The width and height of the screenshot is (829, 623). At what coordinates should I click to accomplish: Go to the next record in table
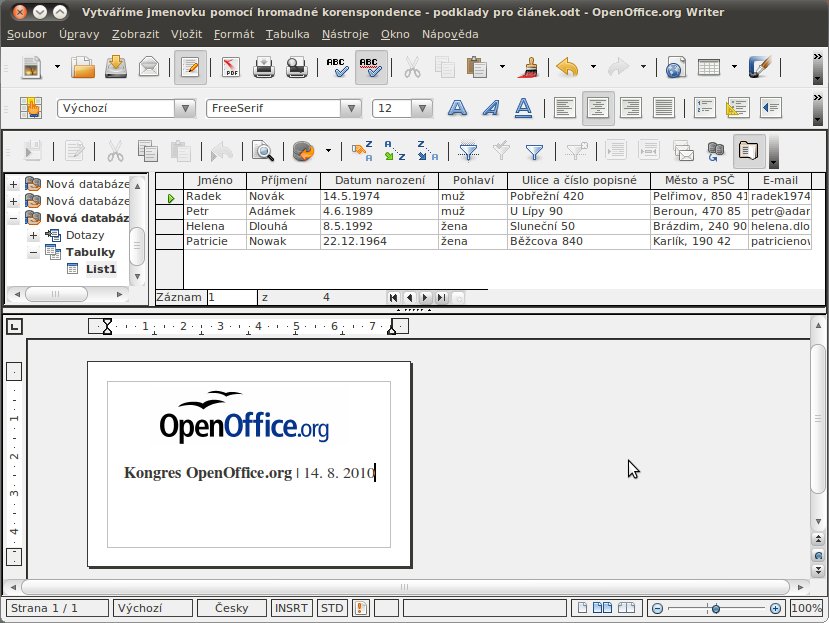coord(425,298)
